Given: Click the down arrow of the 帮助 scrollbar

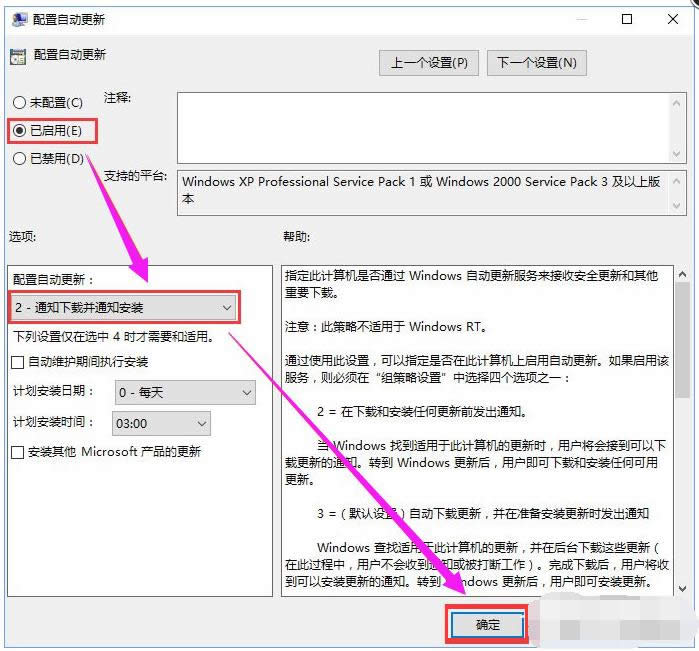Looking at the screenshot, I should pyautogui.click(x=681, y=588).
